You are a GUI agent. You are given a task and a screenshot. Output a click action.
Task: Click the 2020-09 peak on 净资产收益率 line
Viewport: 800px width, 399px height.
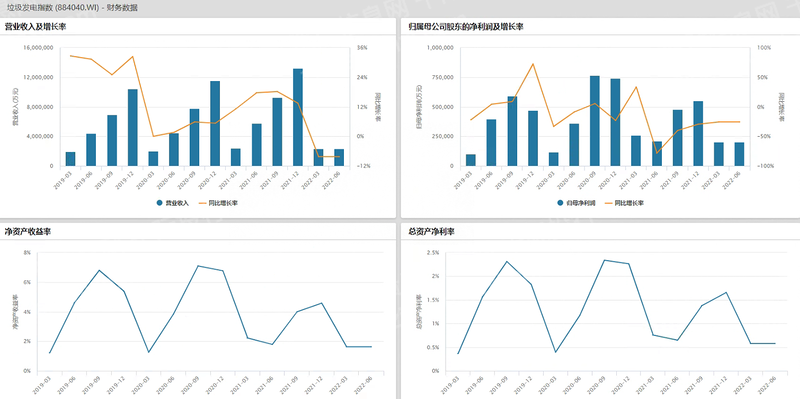point(198,266)
